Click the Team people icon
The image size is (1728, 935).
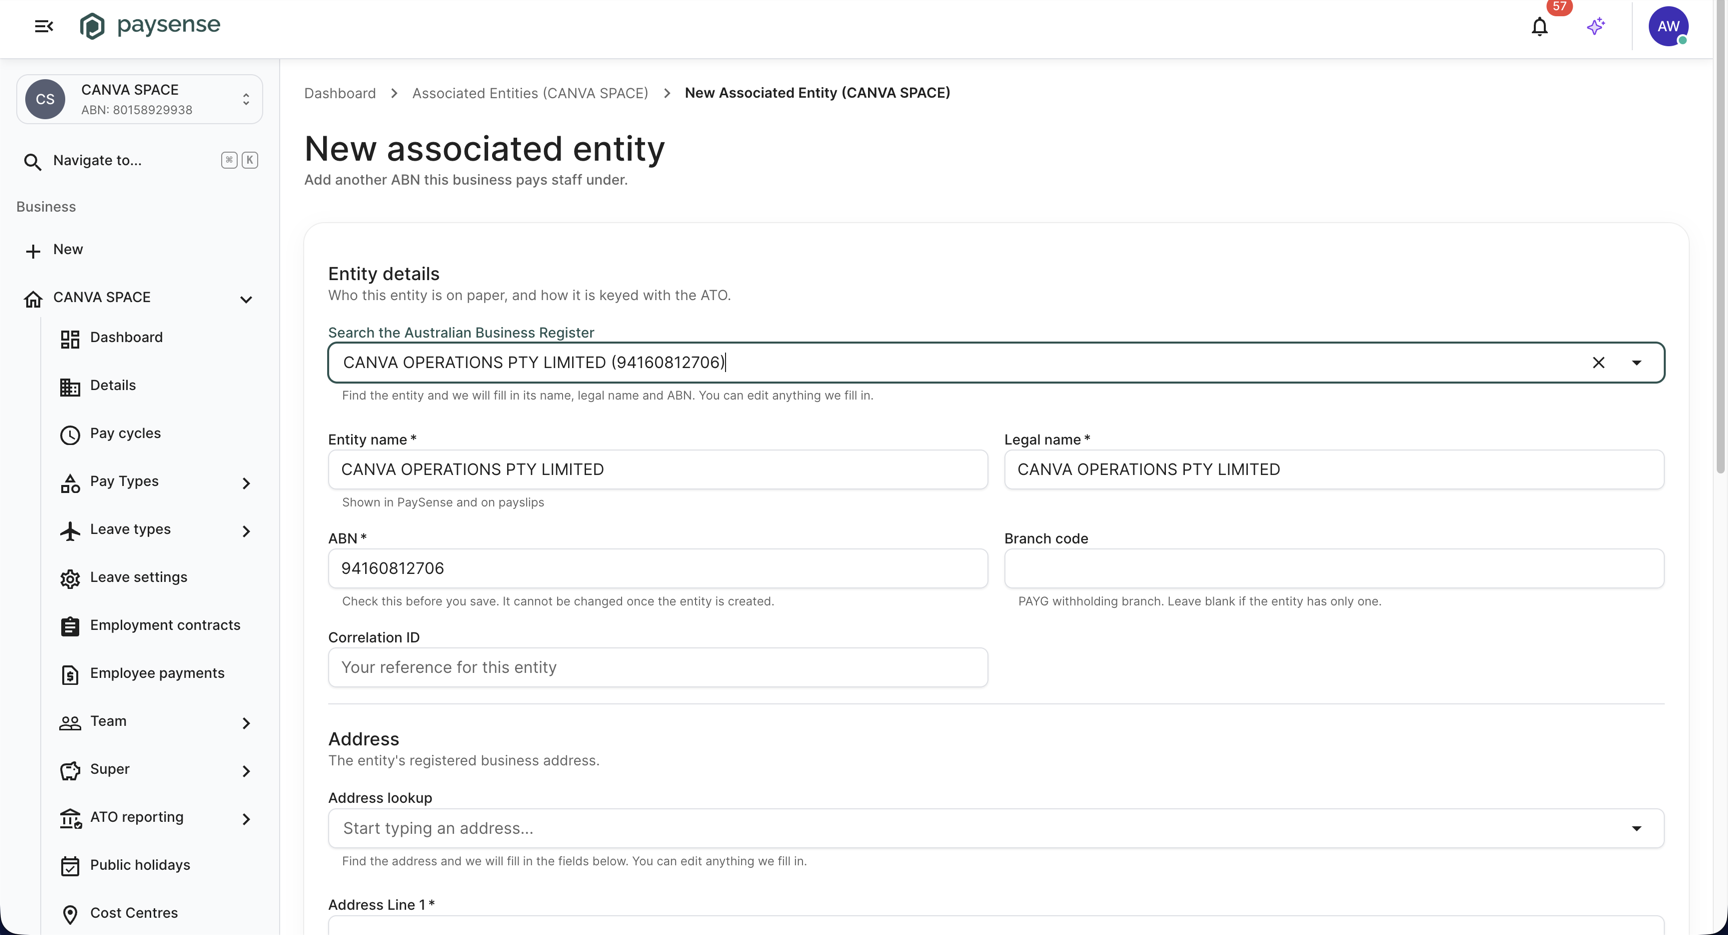[x=70, y=722]
